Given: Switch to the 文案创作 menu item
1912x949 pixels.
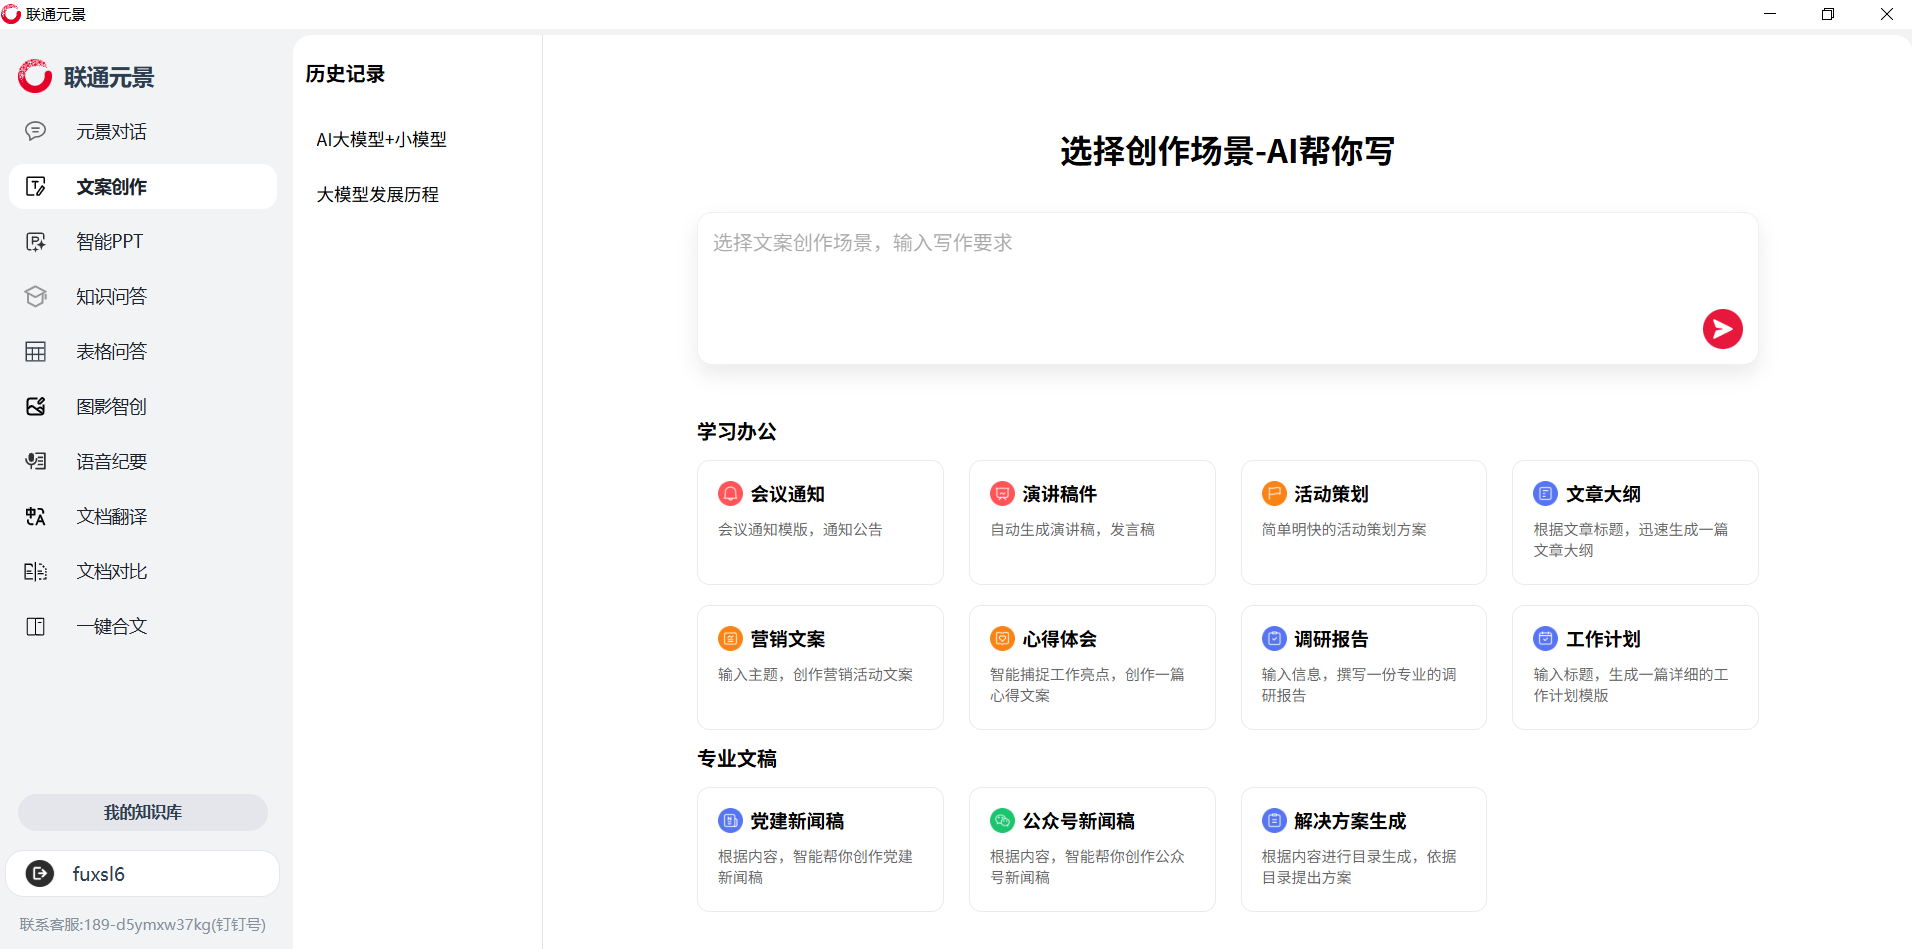Looking at the screenshot, I should [111, 187].
